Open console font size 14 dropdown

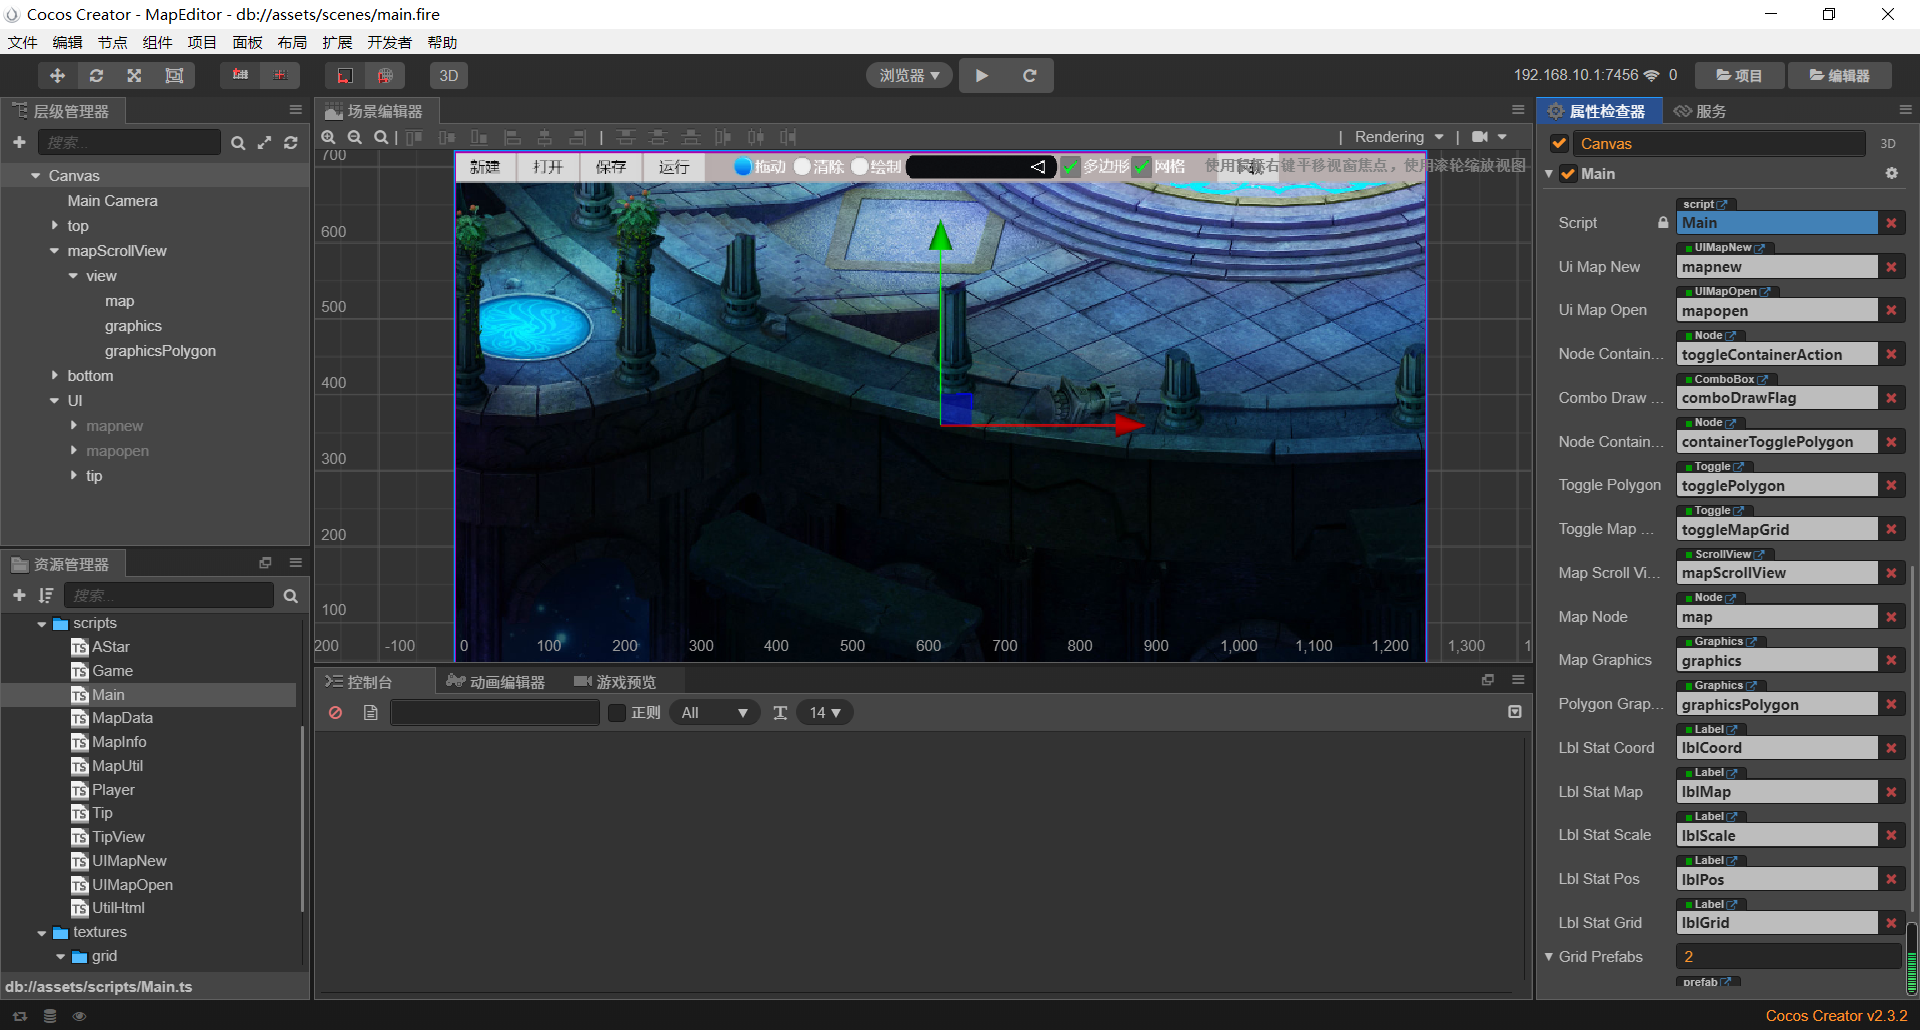pyautogui.click(x=825, y=713)
